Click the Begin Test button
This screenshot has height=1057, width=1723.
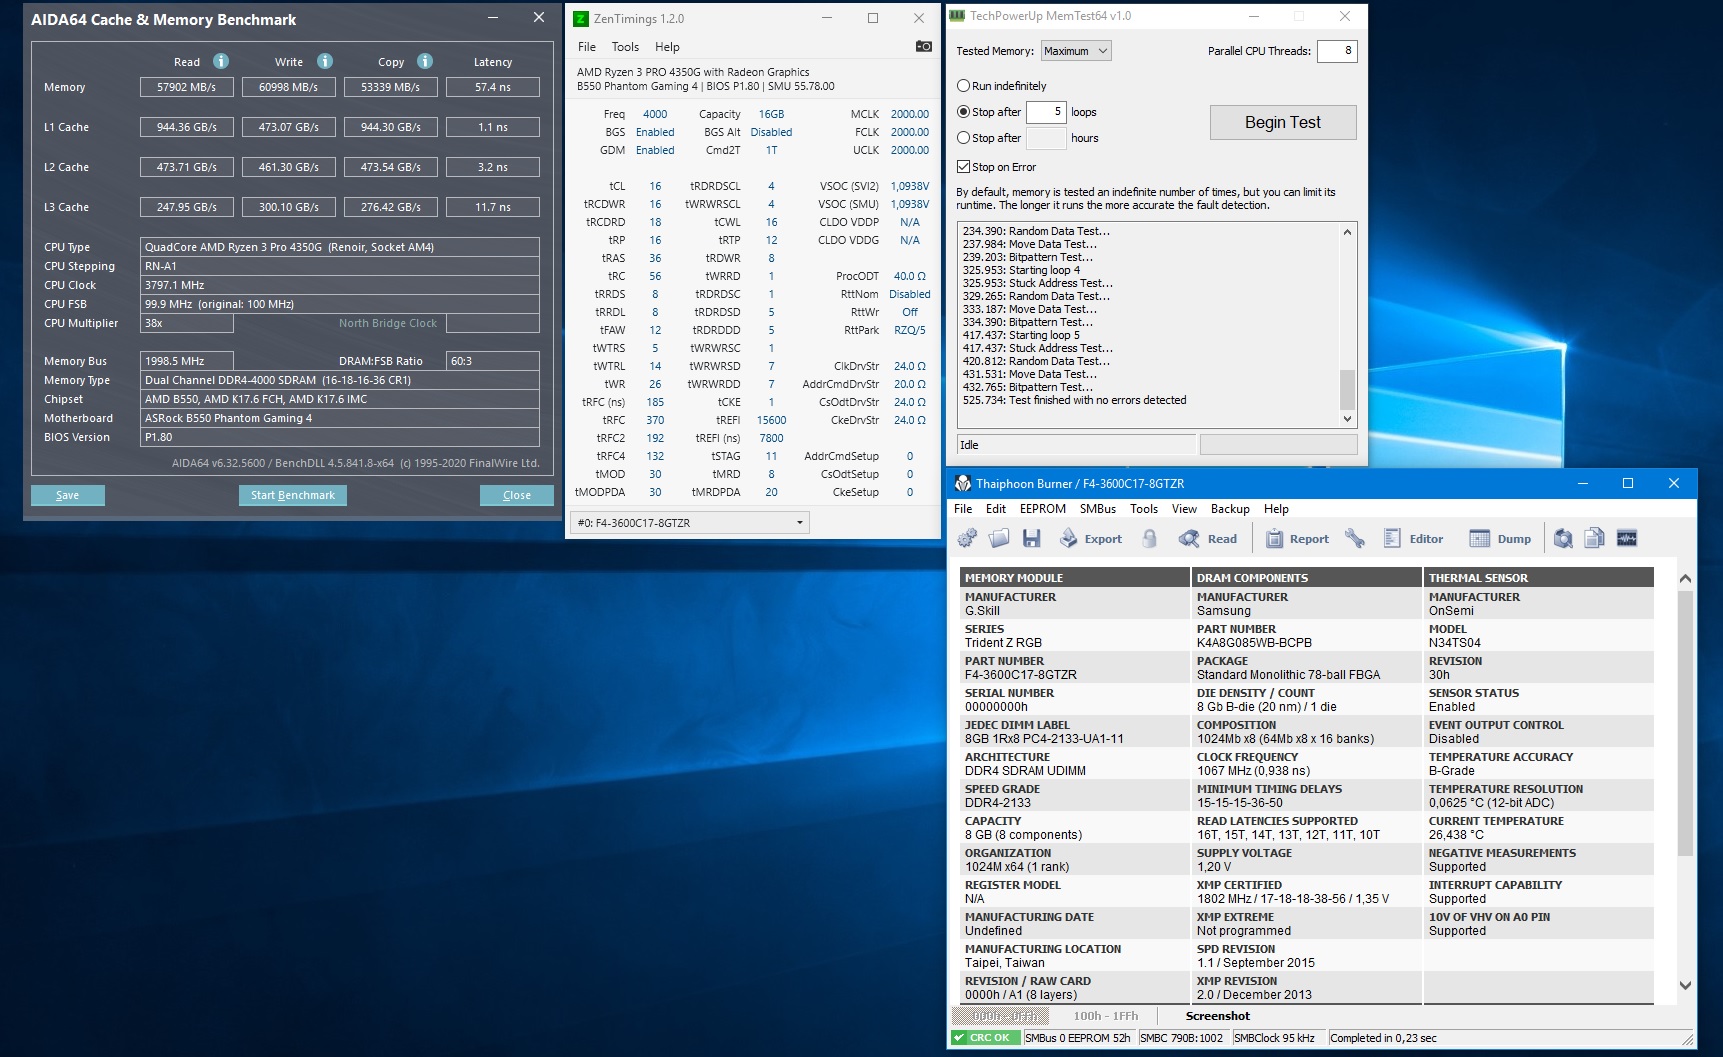pos(1283,122)
